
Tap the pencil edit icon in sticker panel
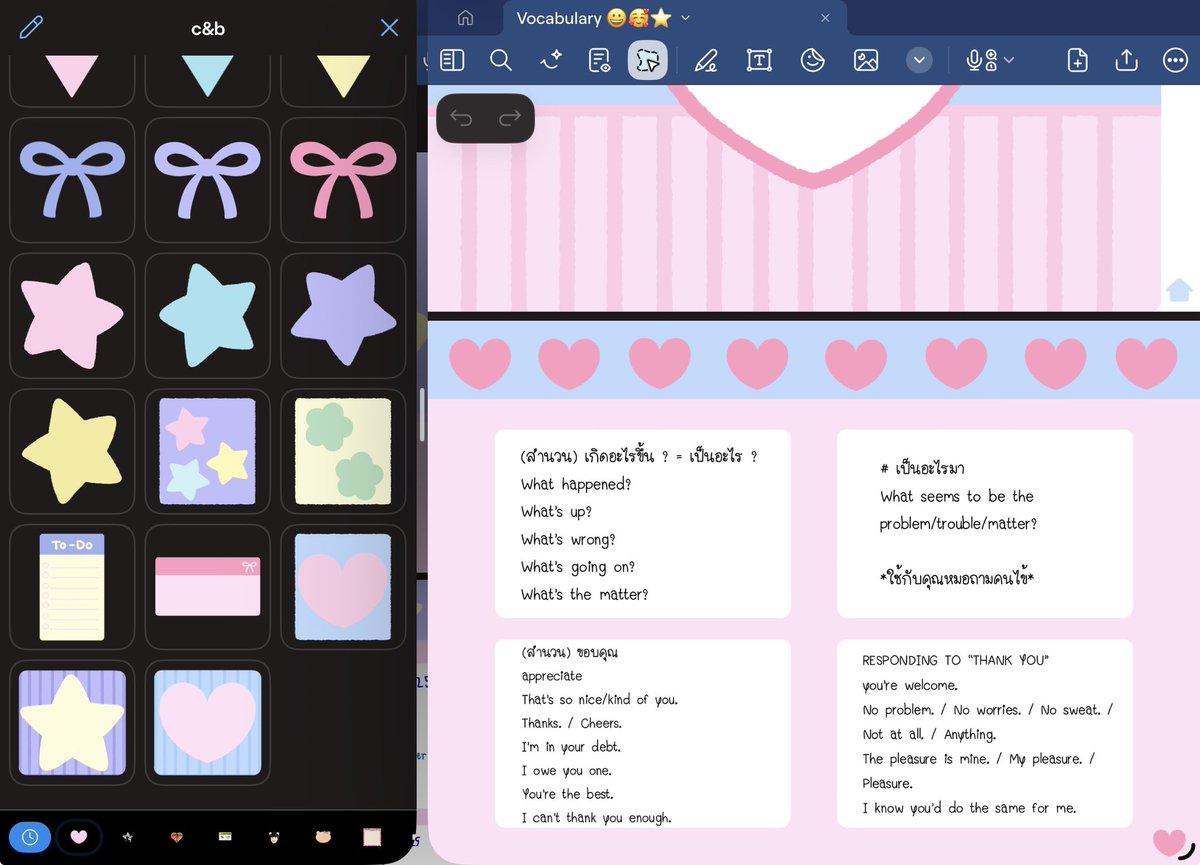tap(31, 27)
